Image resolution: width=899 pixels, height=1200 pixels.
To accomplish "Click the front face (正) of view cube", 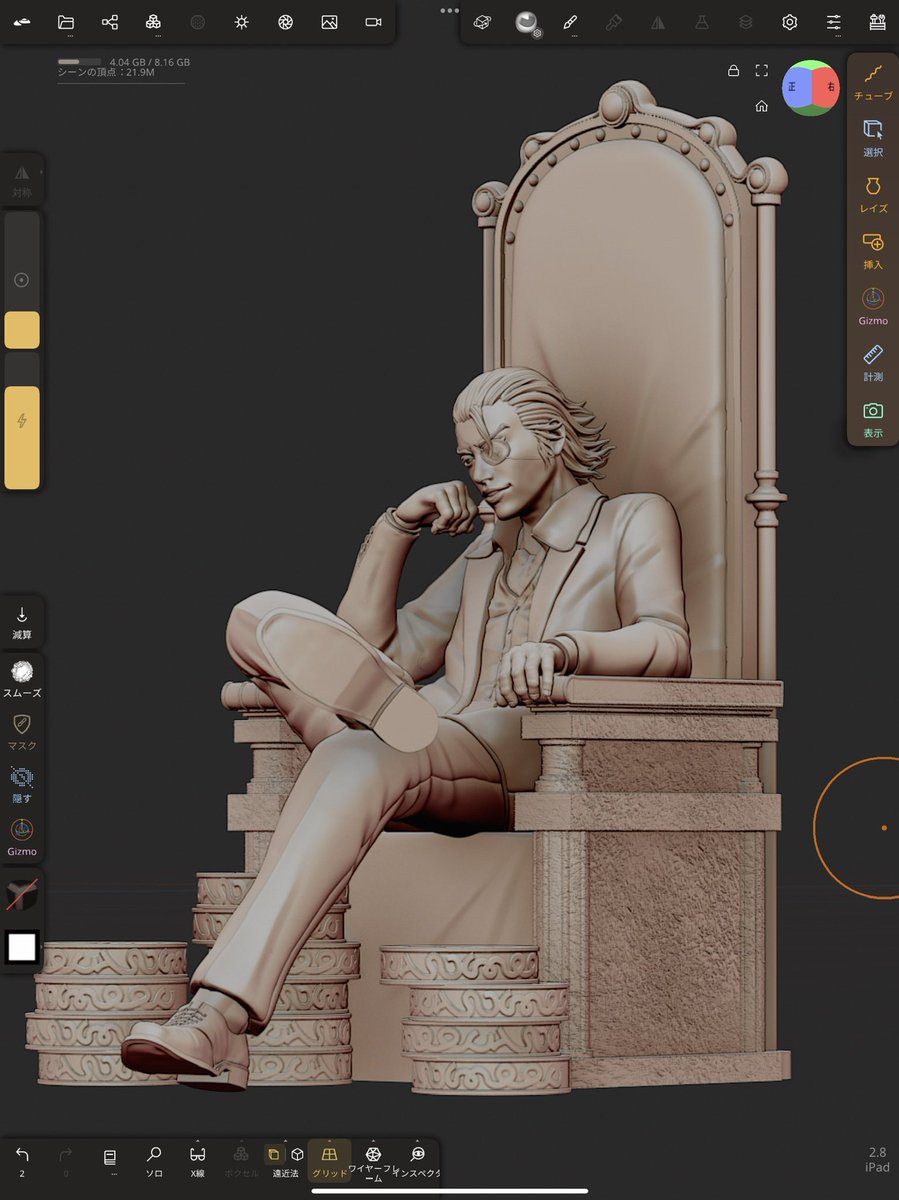I will coord(794,88).
